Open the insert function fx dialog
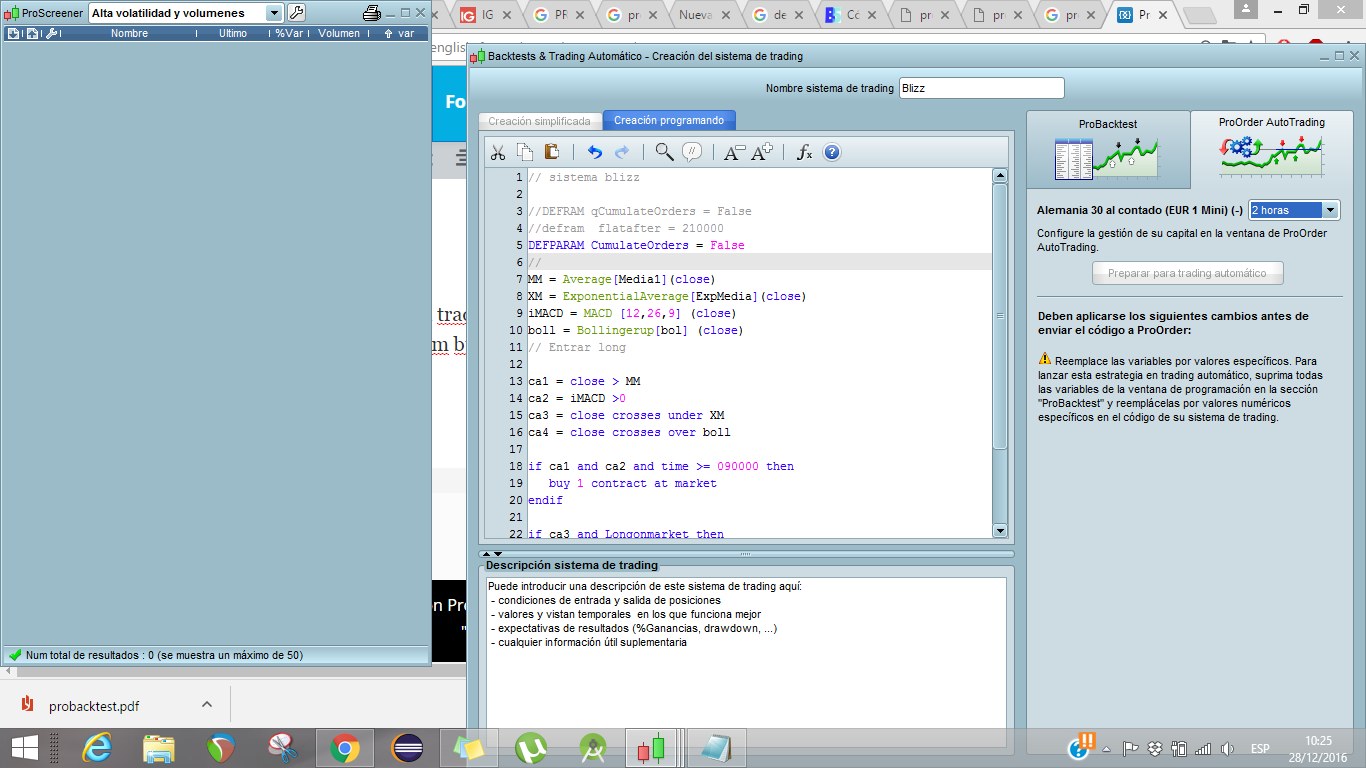This screenshot has width=1366, height=768. point(801,152)
